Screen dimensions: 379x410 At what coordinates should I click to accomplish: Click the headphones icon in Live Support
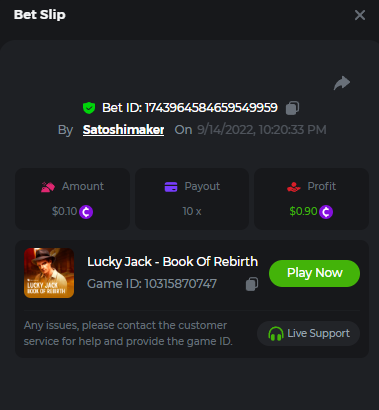276,334
